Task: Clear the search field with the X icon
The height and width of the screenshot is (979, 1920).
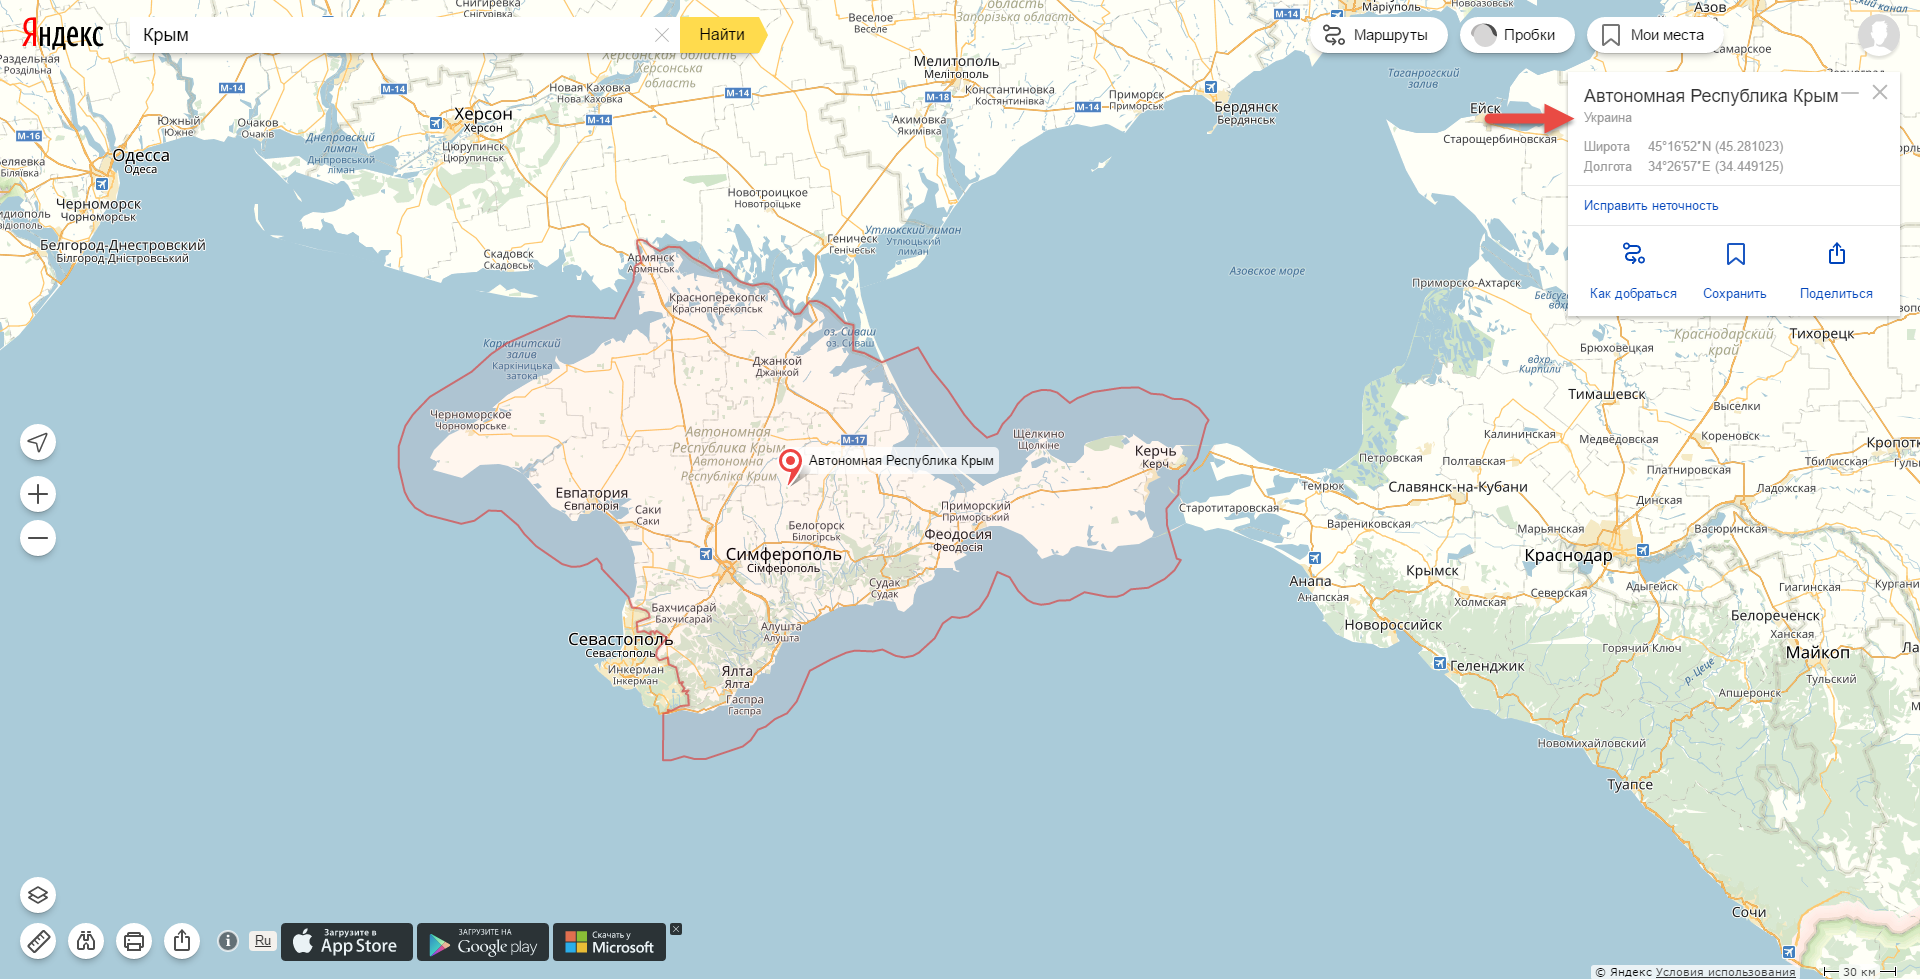Action: (662, 35)
